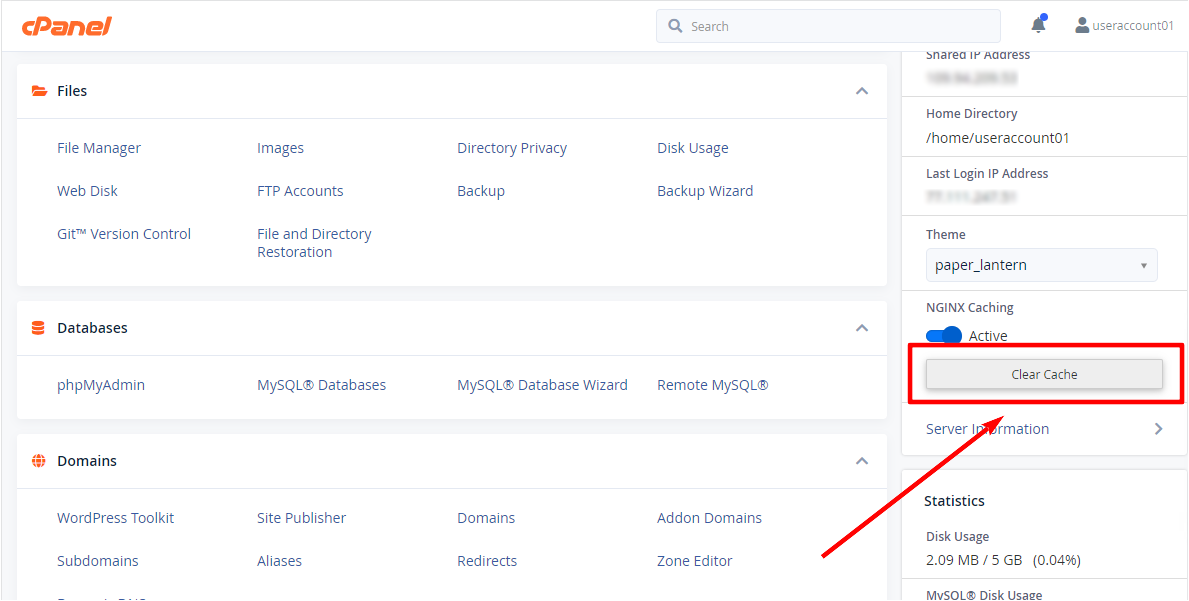Expand Server Information chevron
The width and height of the screenshot is (1189, 601).
pyautogui.click(x=1158, y=429)
